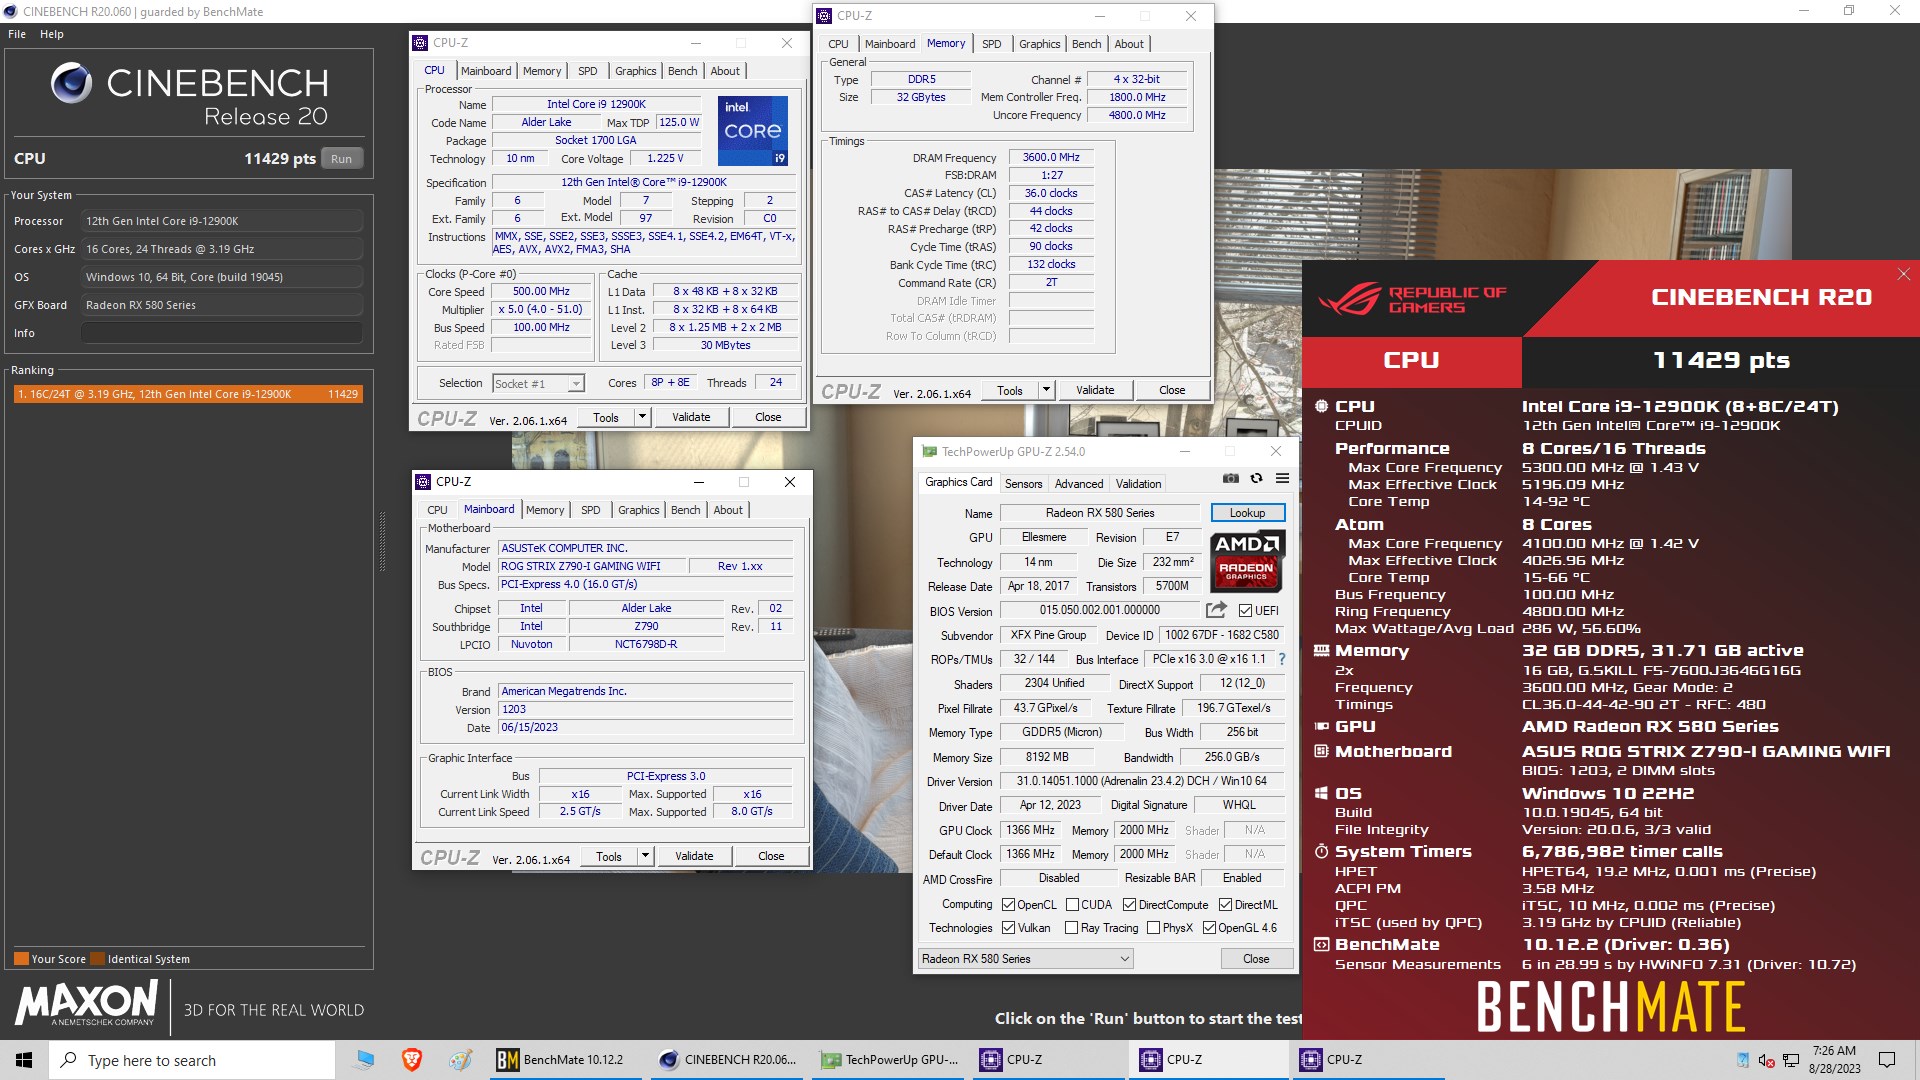Screen dimensions: 1920x1080
Task: Click the BIOS export share icon in GPU-Z
Action: click(x=1216, y=610)
